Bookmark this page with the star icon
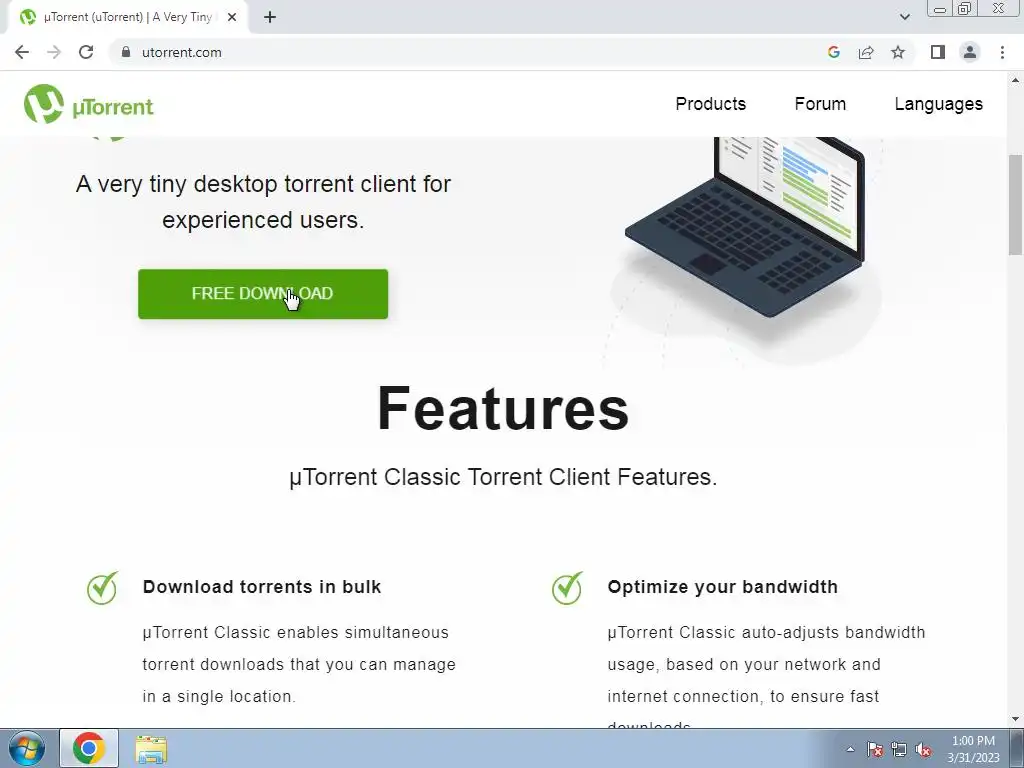1024x768 pixels. tap(898, 52)
